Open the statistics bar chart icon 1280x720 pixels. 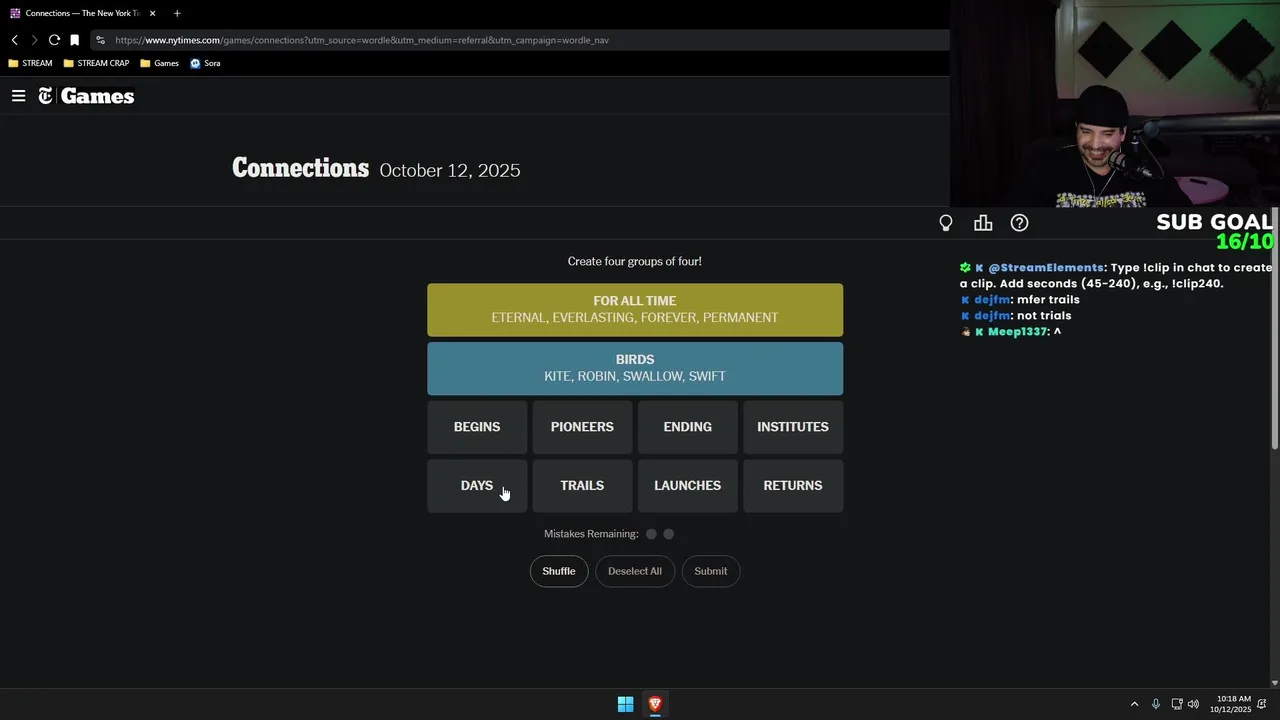tap(983, 223)
